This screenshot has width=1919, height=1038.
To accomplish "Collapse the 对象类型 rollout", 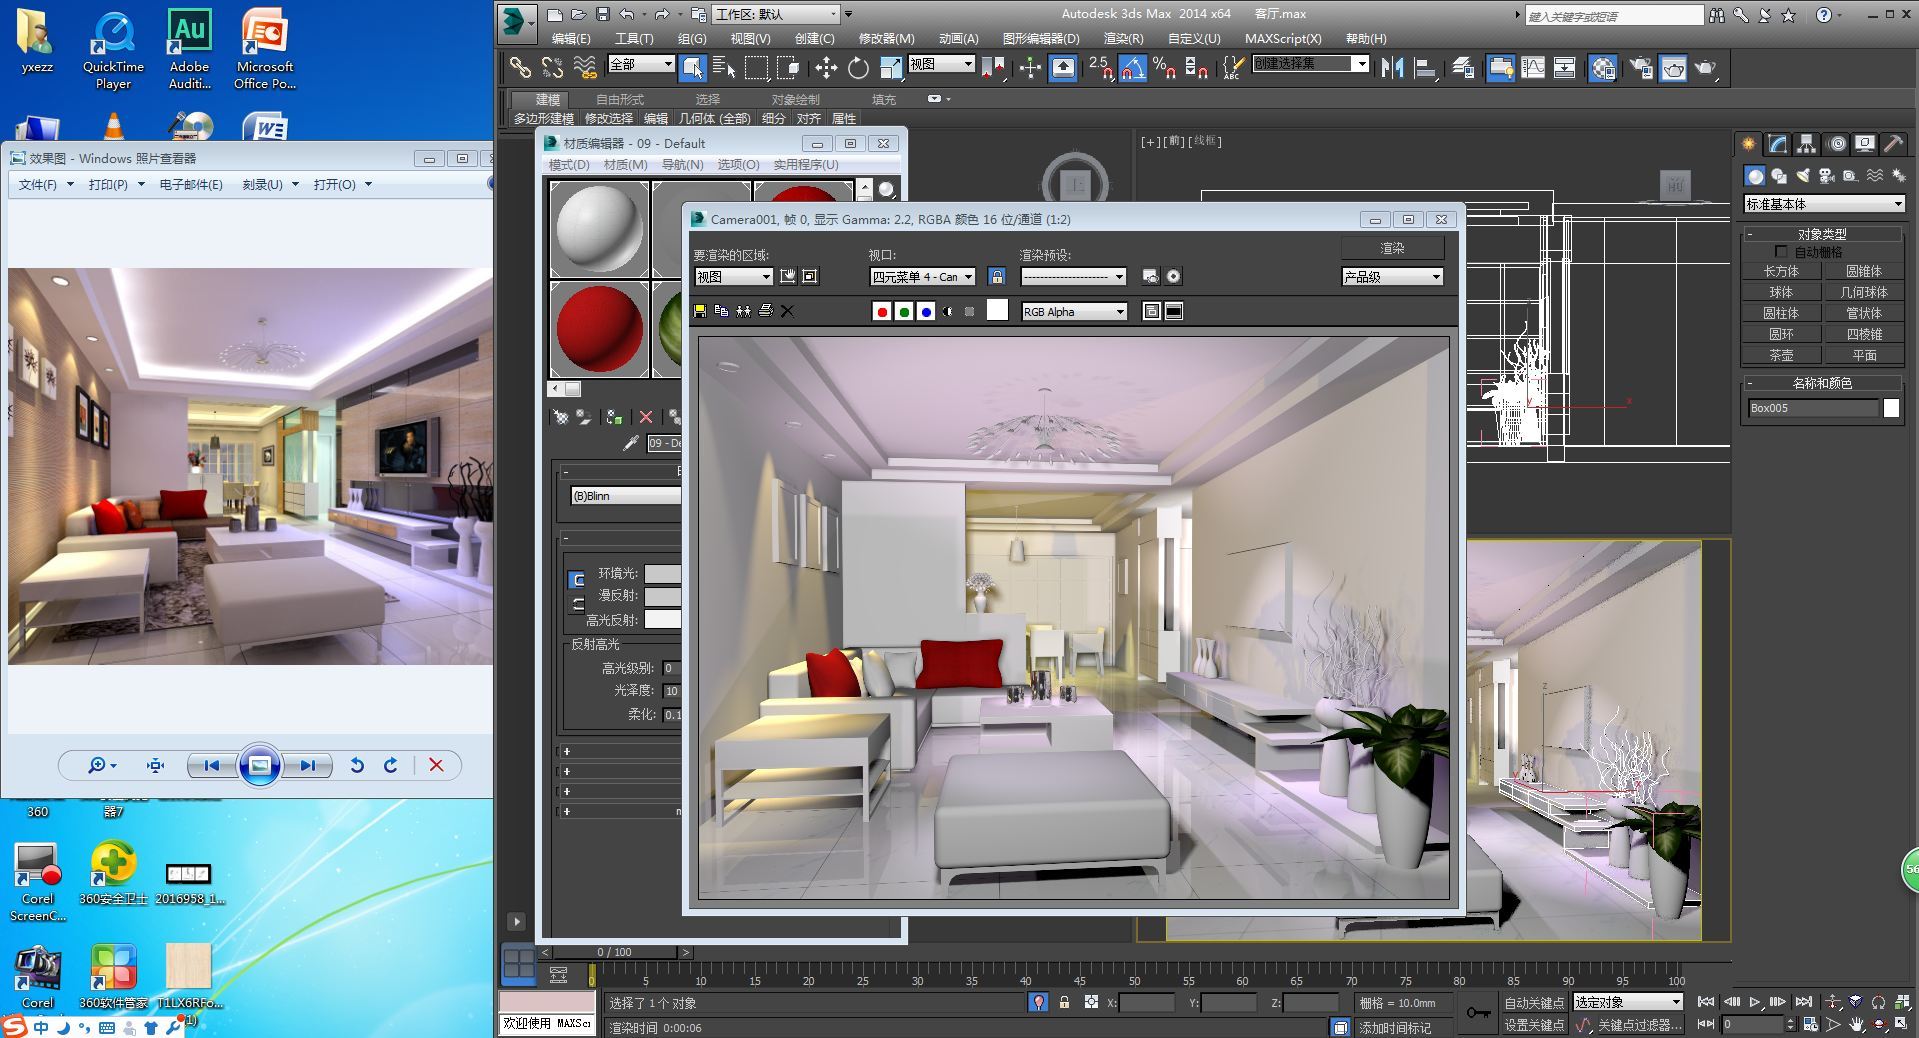I will [1822, 234].
